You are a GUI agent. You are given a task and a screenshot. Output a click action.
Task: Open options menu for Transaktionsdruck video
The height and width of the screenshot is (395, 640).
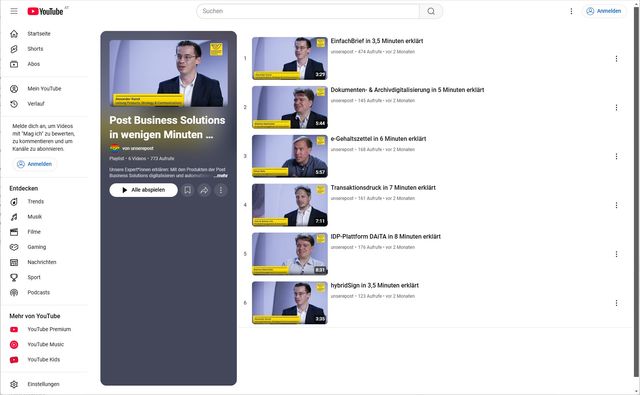point(616,205)
